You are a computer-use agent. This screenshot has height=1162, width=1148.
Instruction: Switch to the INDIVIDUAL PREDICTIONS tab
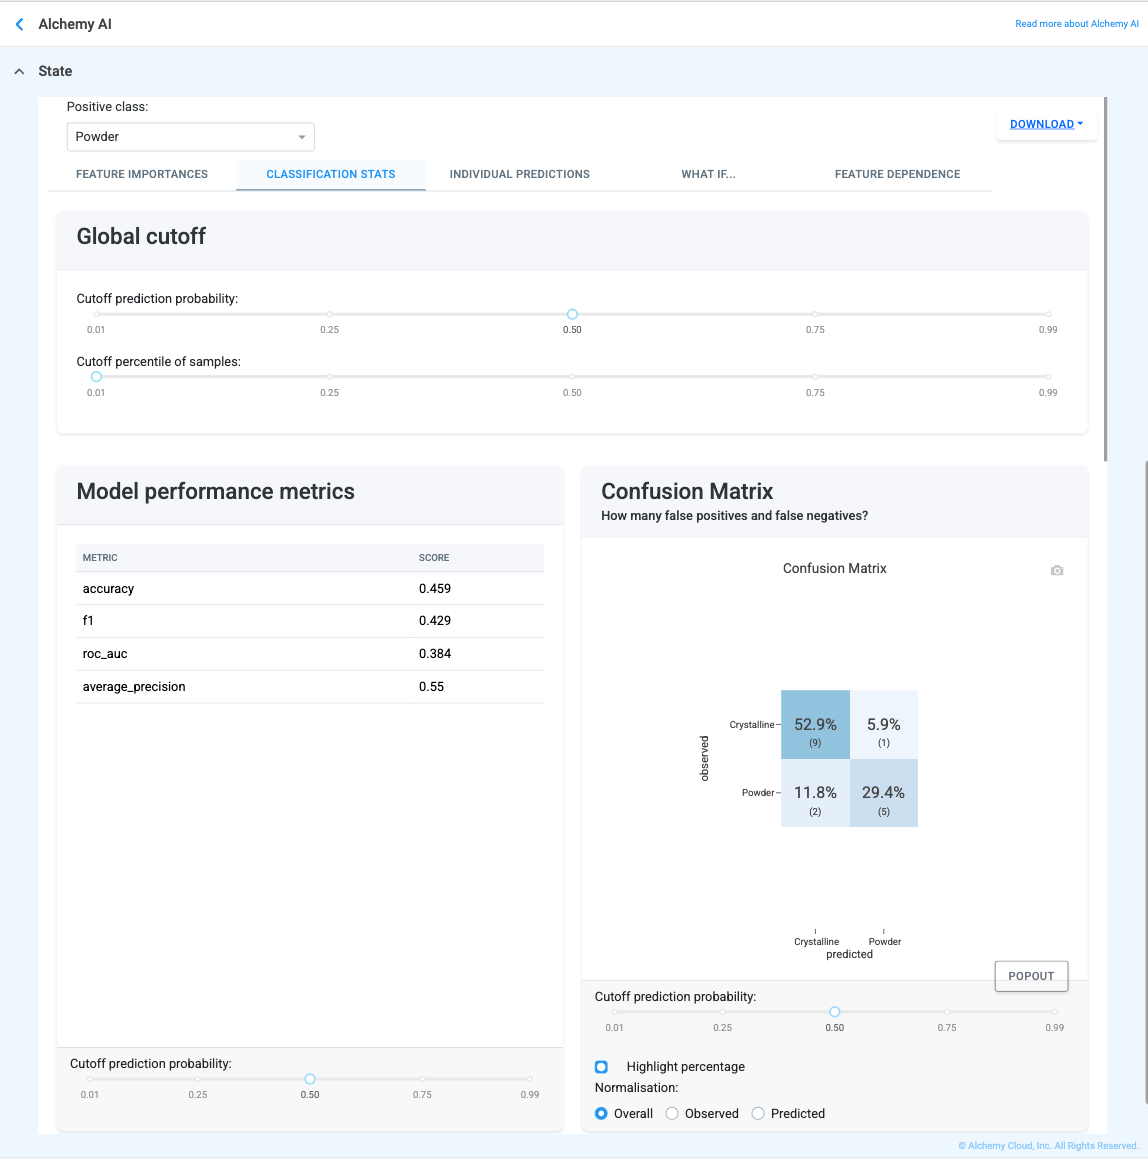(x=520, y=174)
